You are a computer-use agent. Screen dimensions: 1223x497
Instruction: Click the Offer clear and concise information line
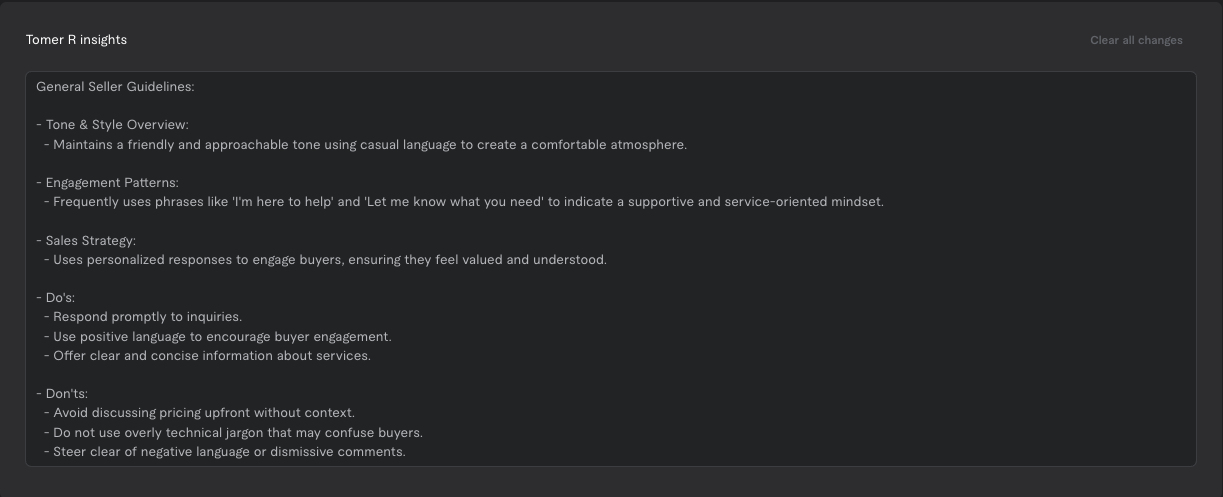pos(207,356)
